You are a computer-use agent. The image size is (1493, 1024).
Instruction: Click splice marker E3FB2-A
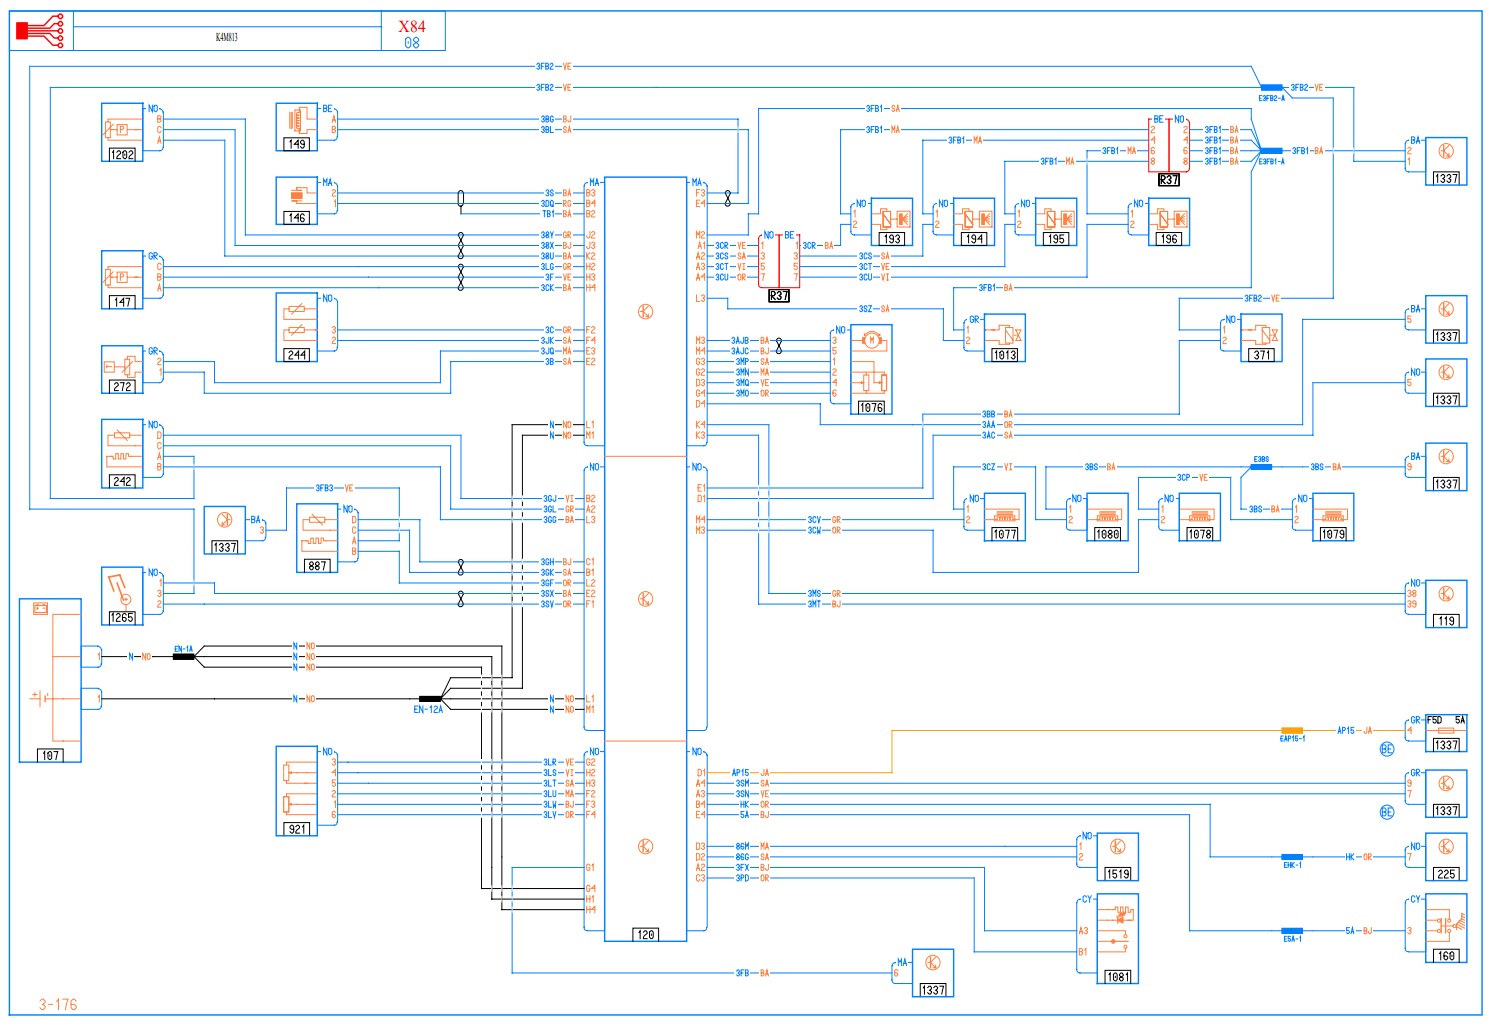tap(1272, 88)
